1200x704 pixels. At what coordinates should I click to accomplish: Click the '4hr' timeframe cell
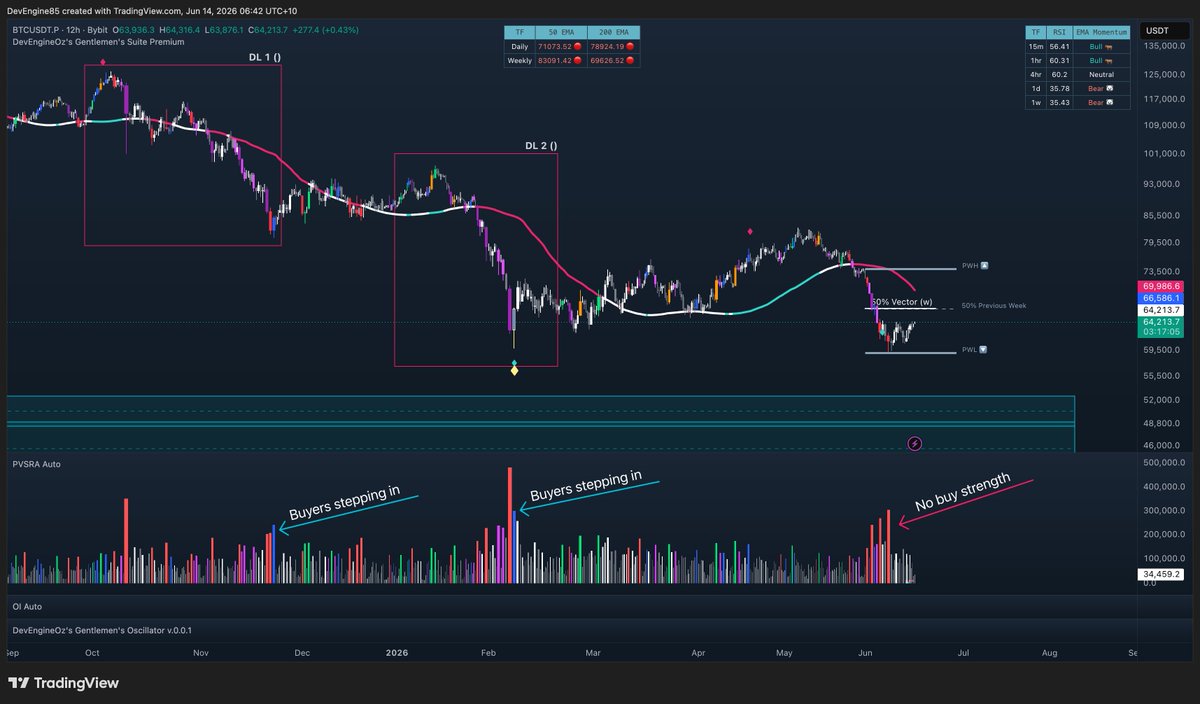[1038, 74]
